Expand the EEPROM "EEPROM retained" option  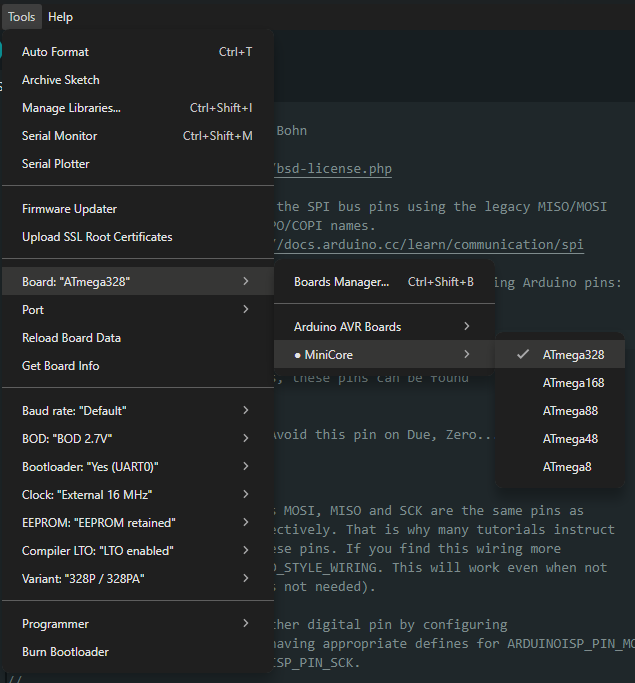(x=138, y=522)
